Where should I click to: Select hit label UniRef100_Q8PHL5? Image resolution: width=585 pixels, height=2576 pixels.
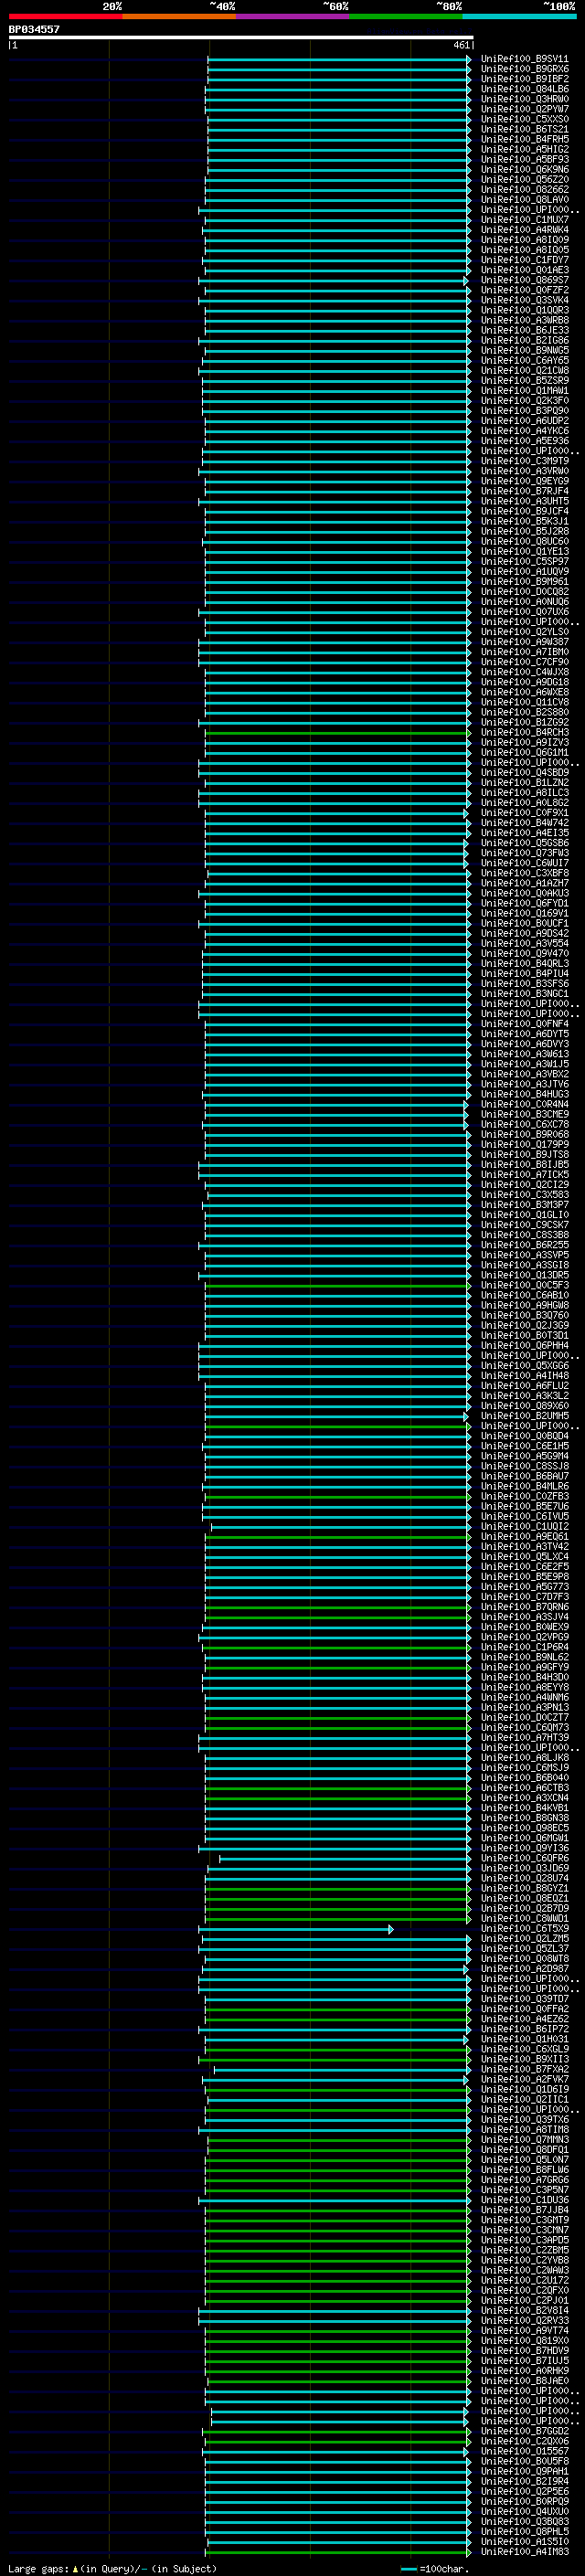tap(524, 2531)
